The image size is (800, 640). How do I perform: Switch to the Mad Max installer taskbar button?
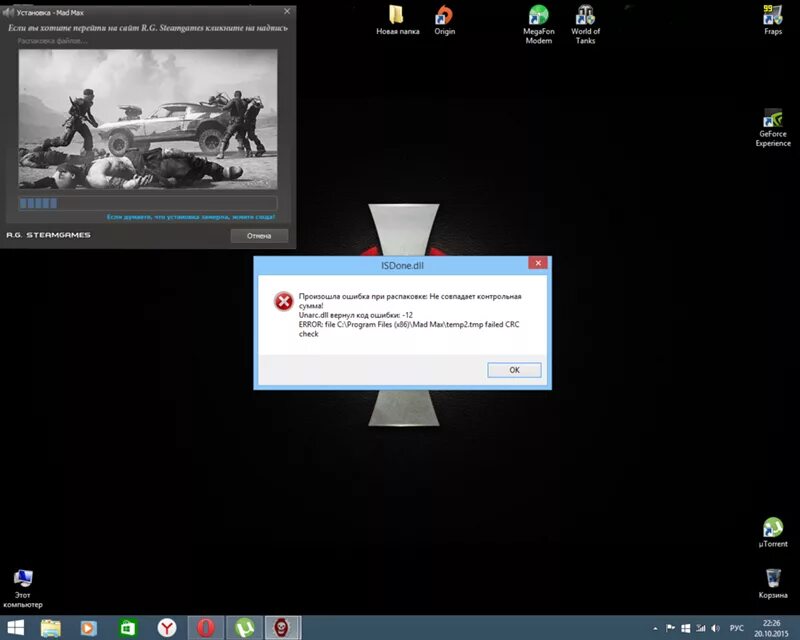click(283, 628)
